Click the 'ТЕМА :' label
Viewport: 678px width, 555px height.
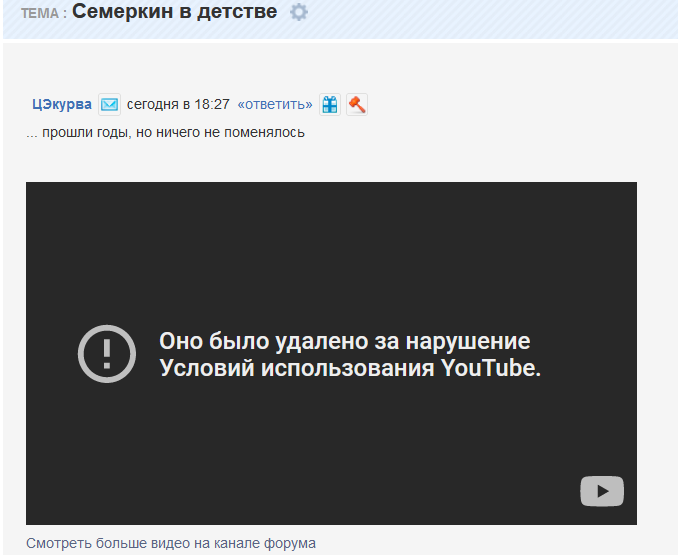coord(44,13)
